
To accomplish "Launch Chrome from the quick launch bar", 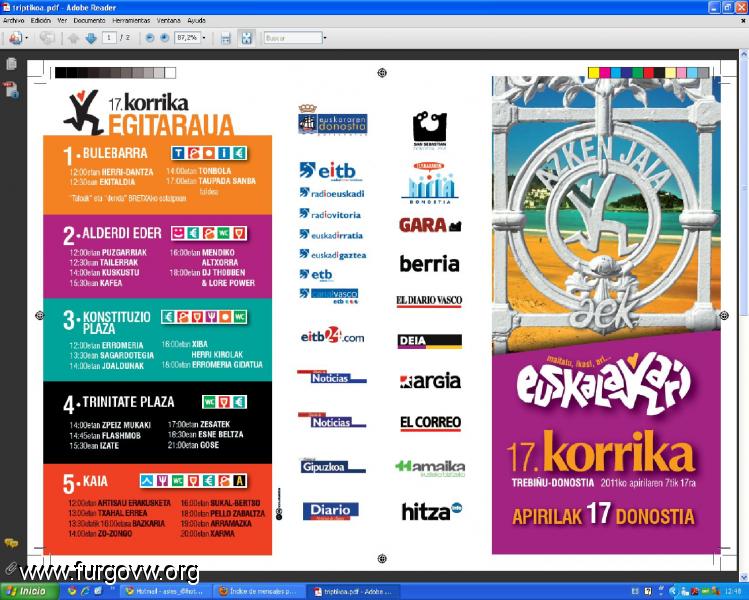I will tap(72, 591).
